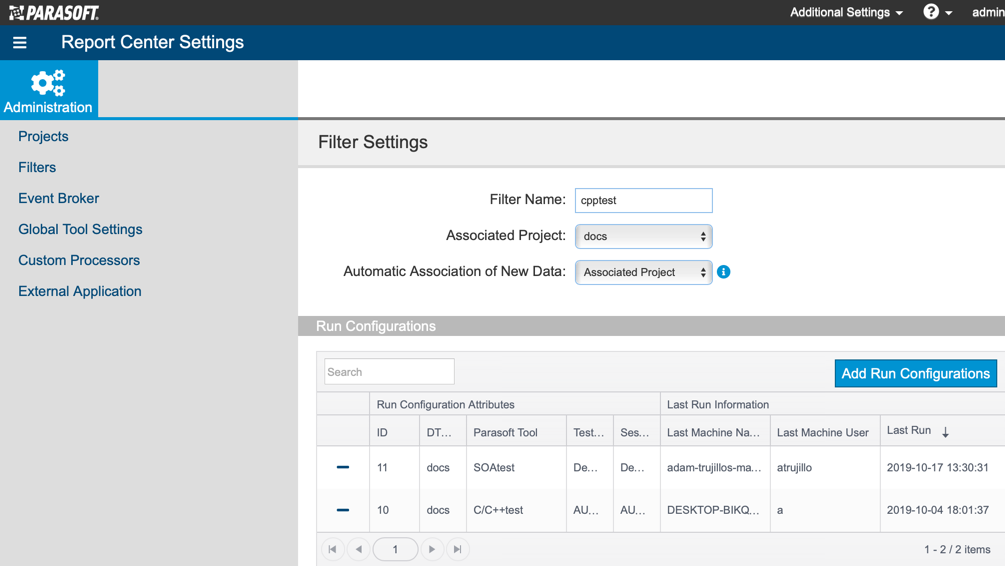Open Projects in the sidebar
1005x566 pixels.
point(43,137)
